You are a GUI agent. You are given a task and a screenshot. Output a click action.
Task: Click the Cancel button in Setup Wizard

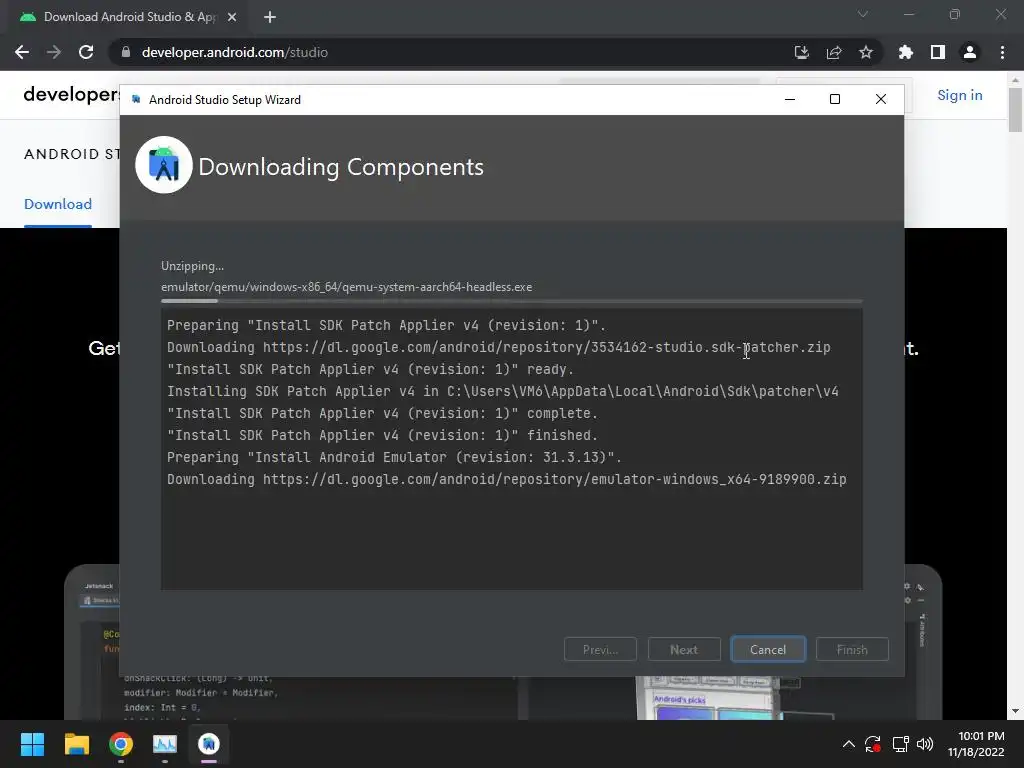coord(768,649)
